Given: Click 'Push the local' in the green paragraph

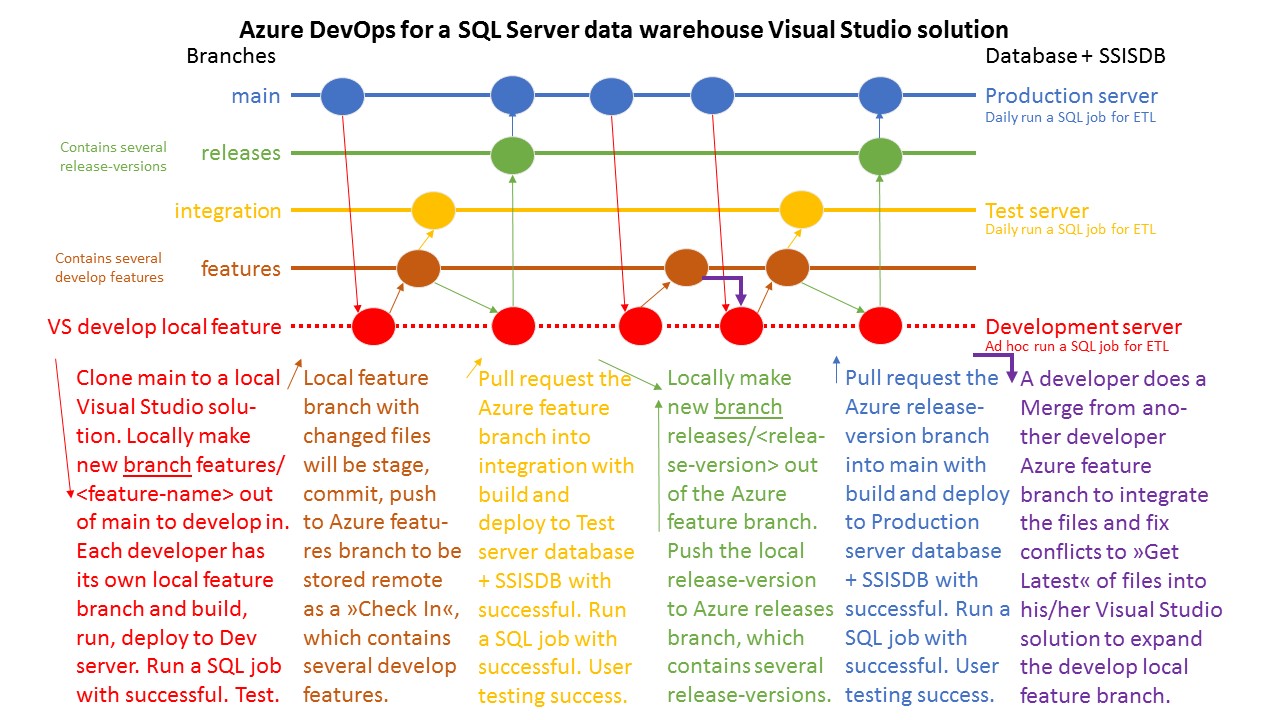Looking at the screenshot, I should (735, 551).
